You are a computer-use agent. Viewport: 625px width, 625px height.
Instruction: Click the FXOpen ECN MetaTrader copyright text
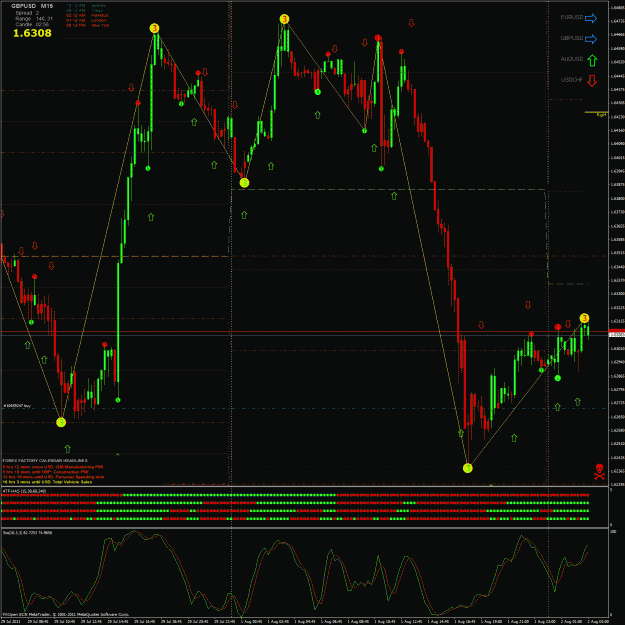67,615
